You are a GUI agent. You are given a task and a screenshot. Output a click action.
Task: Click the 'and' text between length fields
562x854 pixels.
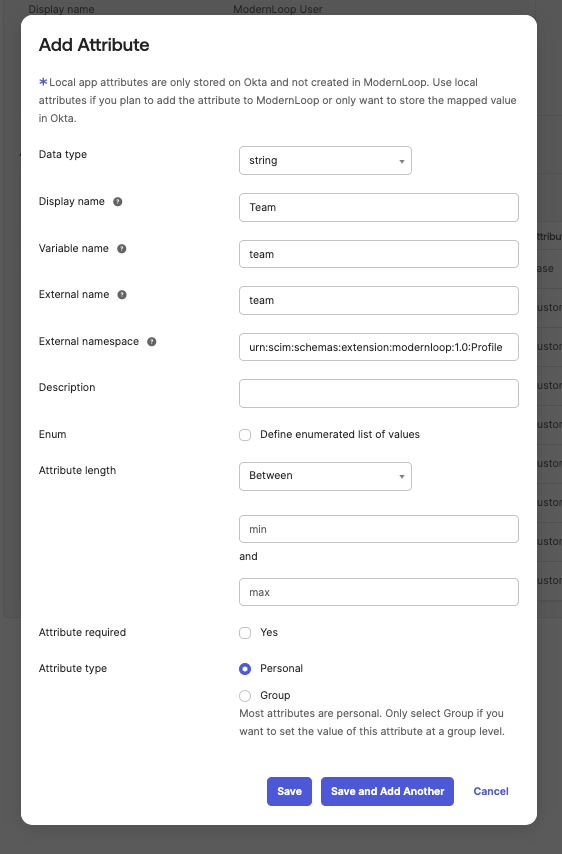click(248, 556)
